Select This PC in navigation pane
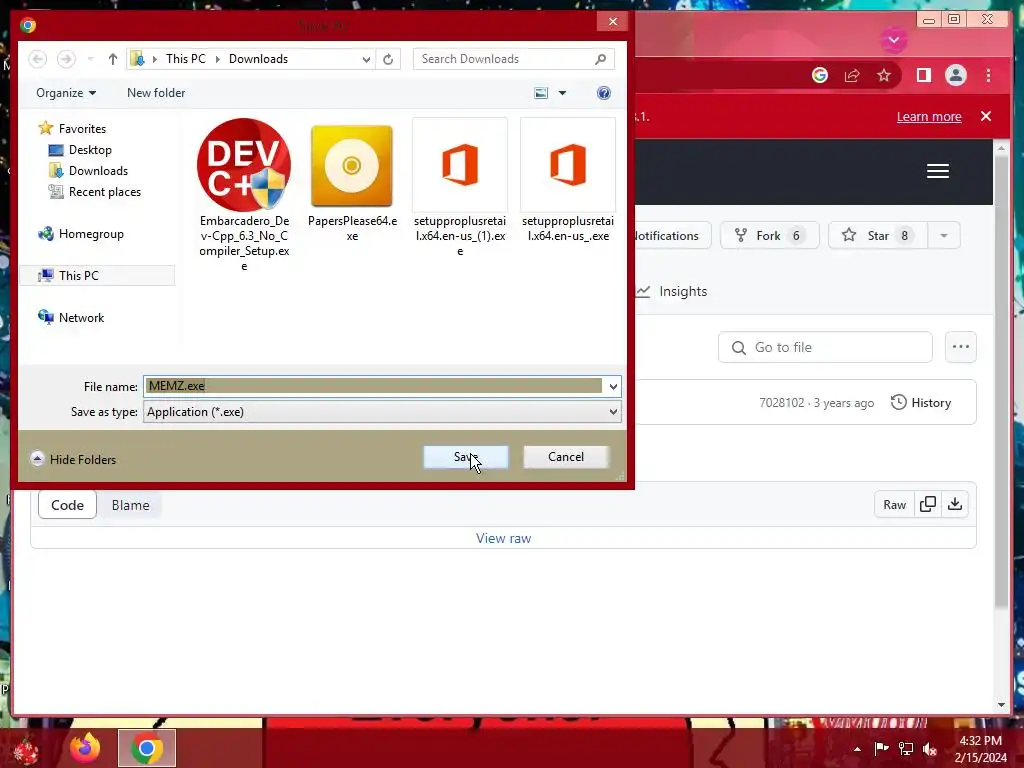The image size is (1024, 768). click(x=97, y=276)
